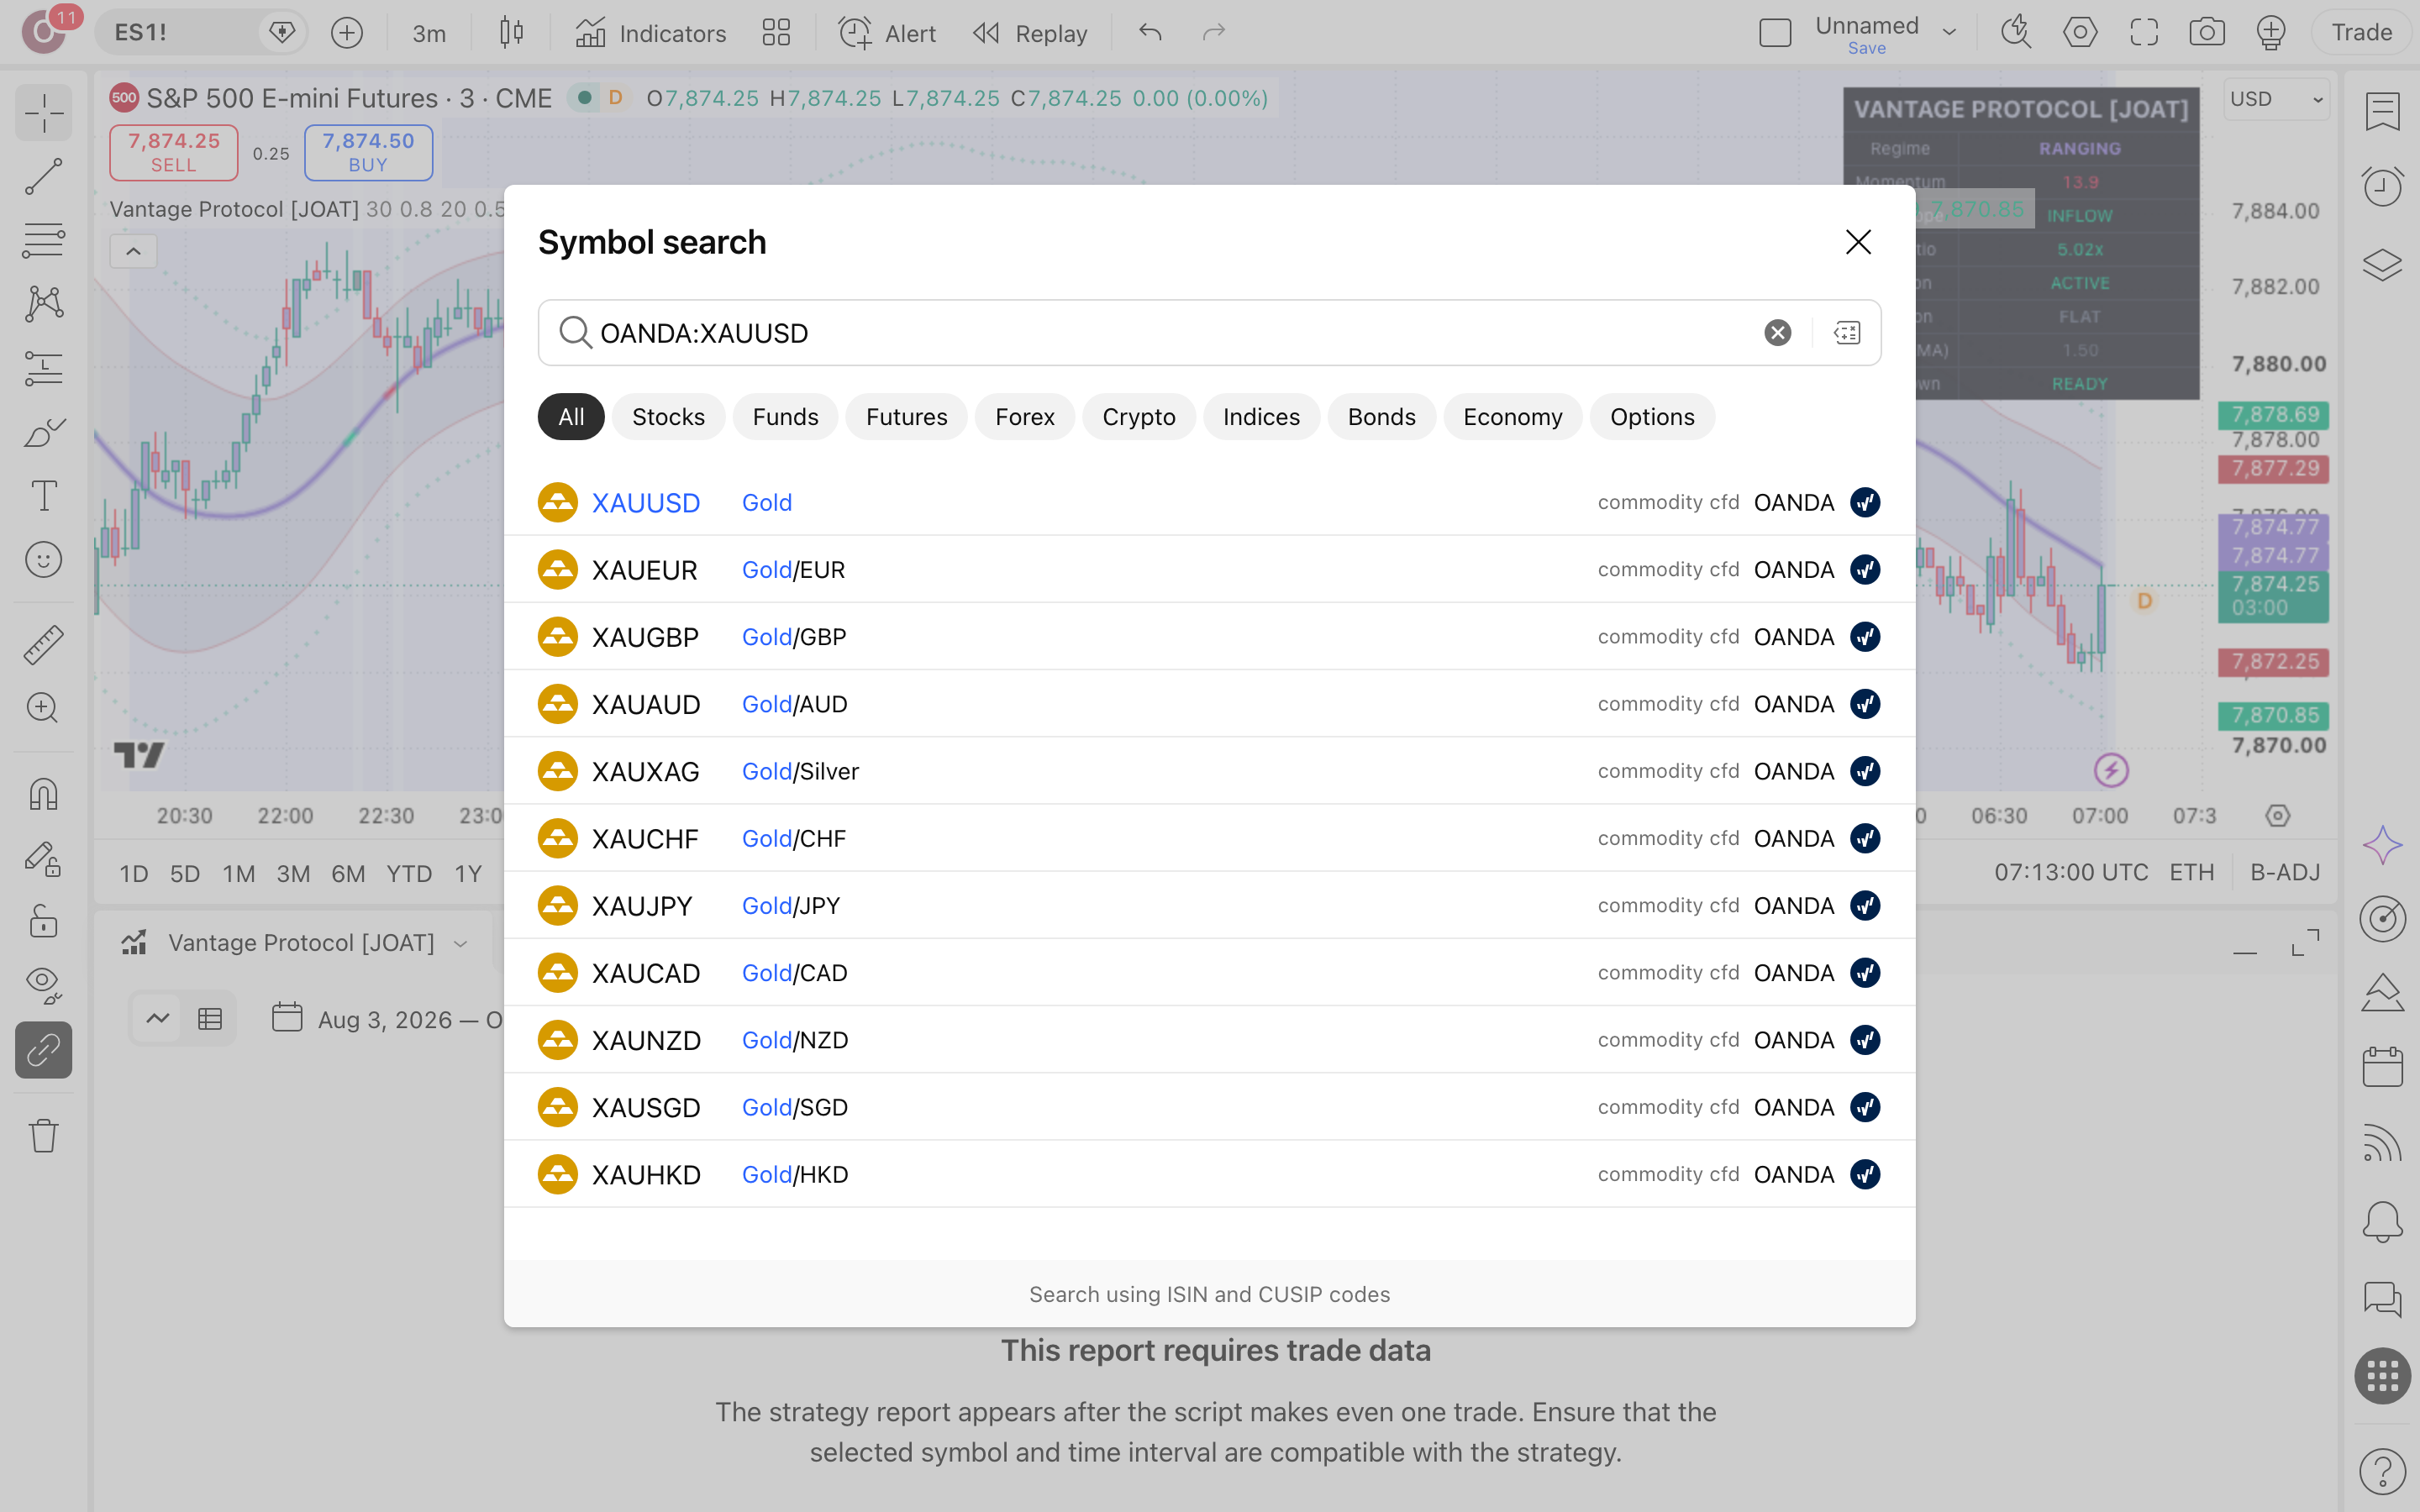The height and width of the screenshot is (1512, 2420).
Task: Open the 3m interval selector
Action: [429, 33]
